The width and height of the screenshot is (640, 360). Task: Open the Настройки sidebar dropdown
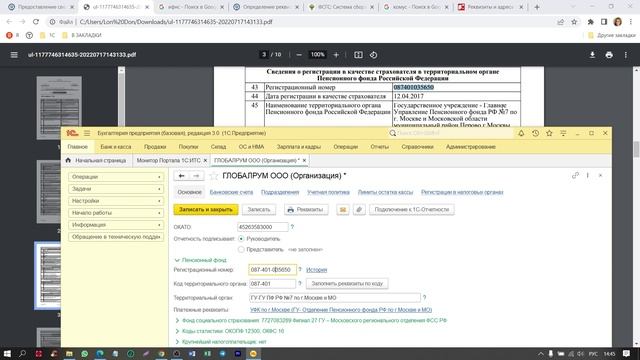116,201
